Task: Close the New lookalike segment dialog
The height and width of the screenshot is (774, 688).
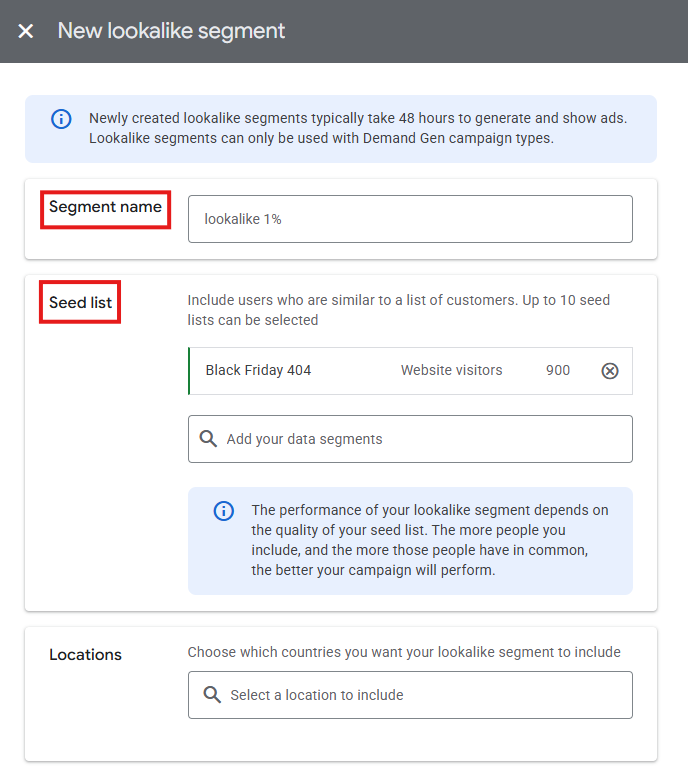Action: pyautogui.click(x=26, y=31)
